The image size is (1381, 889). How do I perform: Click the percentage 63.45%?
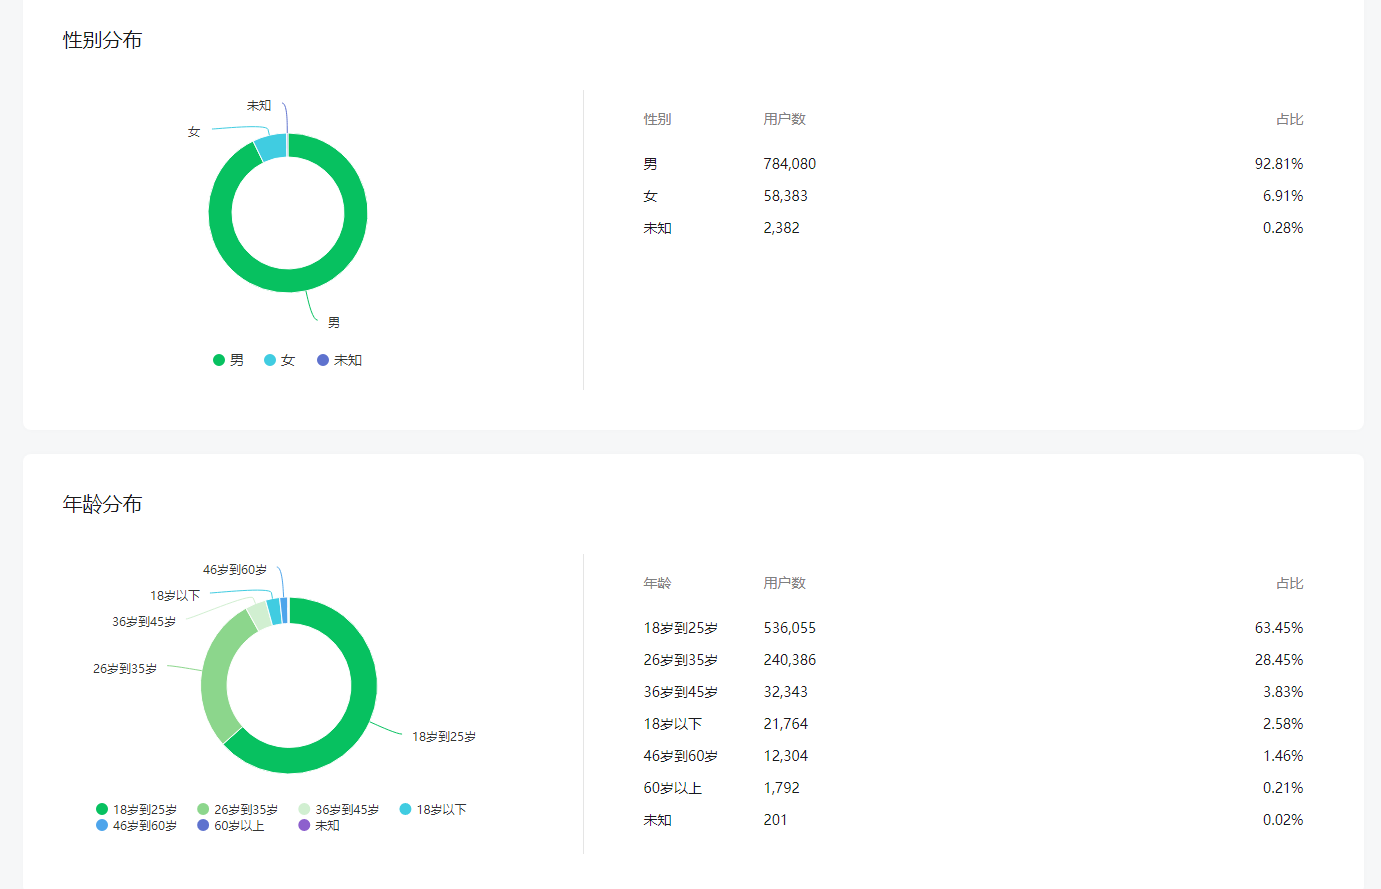tap(1279, 628)
